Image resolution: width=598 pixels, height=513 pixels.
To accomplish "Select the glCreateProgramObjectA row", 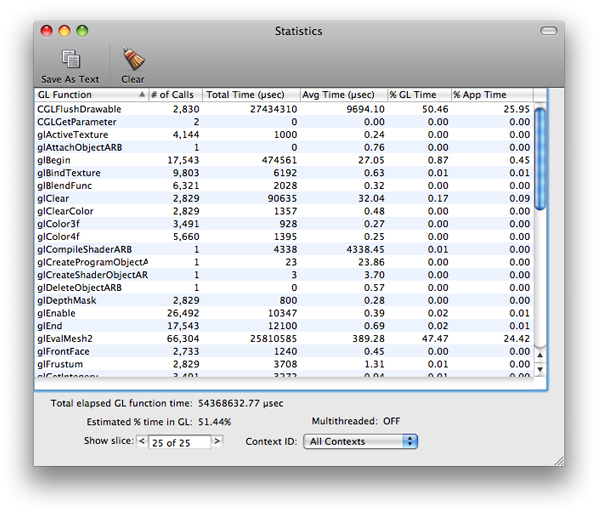I will (284, 262).
